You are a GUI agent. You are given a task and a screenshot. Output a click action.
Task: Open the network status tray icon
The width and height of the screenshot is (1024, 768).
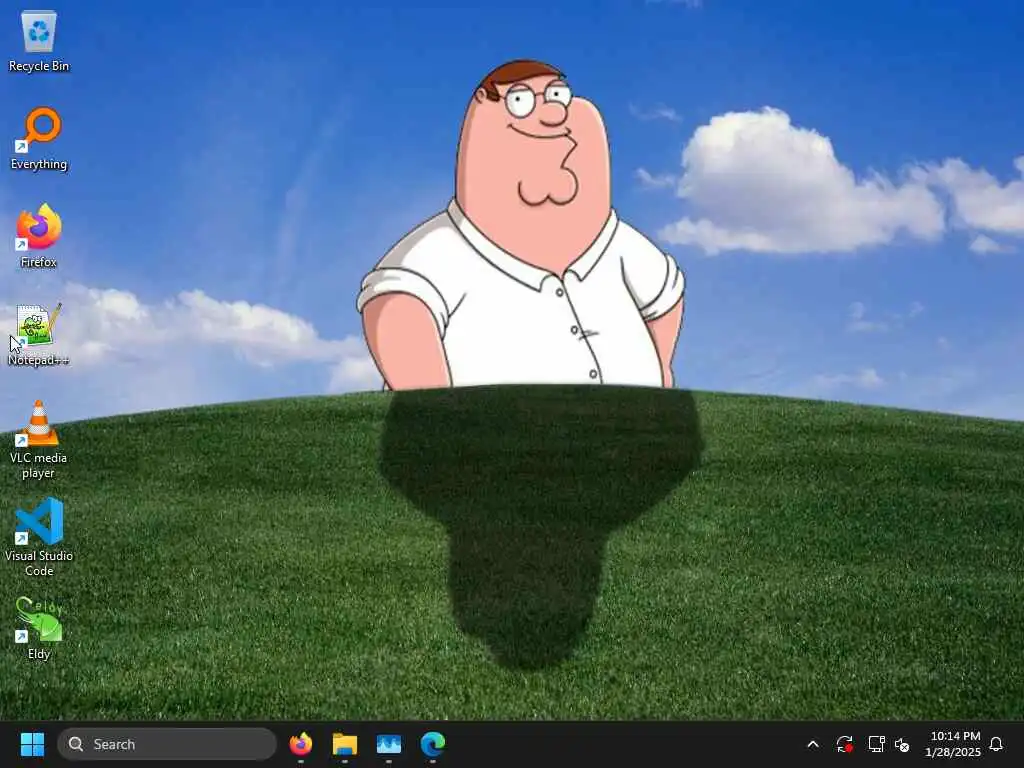tap(876, 744)
